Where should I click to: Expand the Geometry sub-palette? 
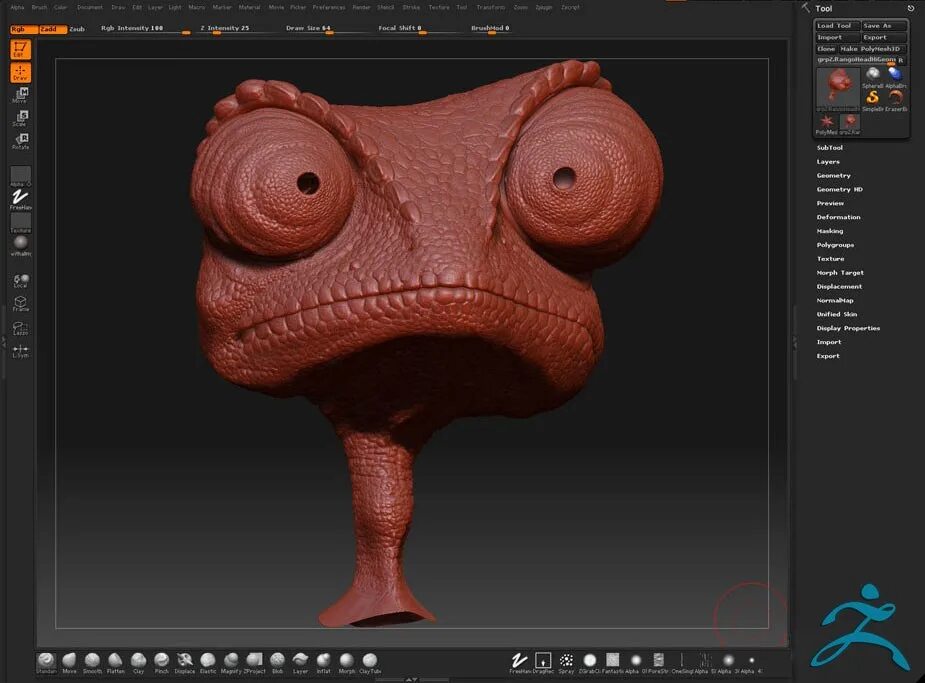click(834, 175)
